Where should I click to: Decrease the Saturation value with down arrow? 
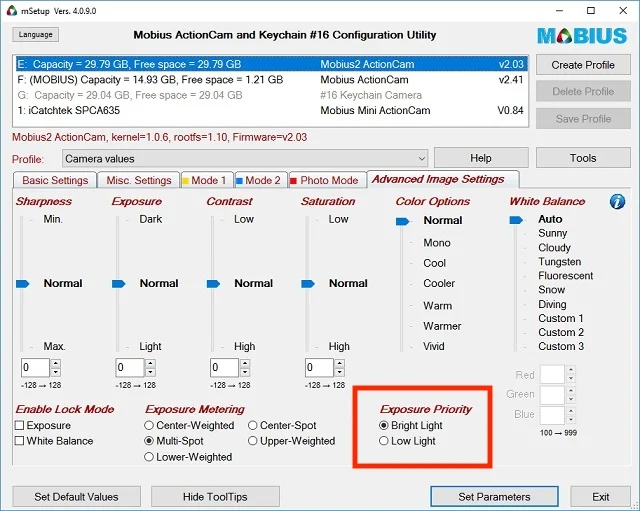[340, 372]
